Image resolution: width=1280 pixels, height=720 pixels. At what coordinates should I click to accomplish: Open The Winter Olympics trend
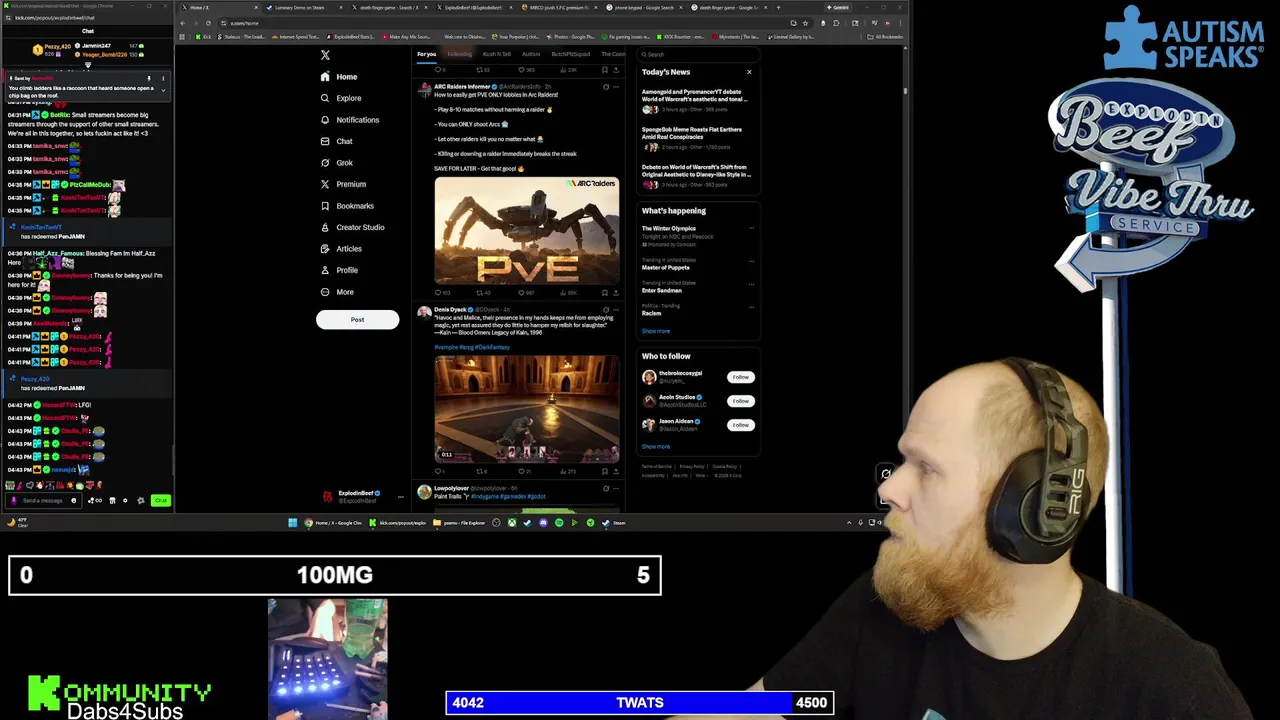click(x=669, y=228)
